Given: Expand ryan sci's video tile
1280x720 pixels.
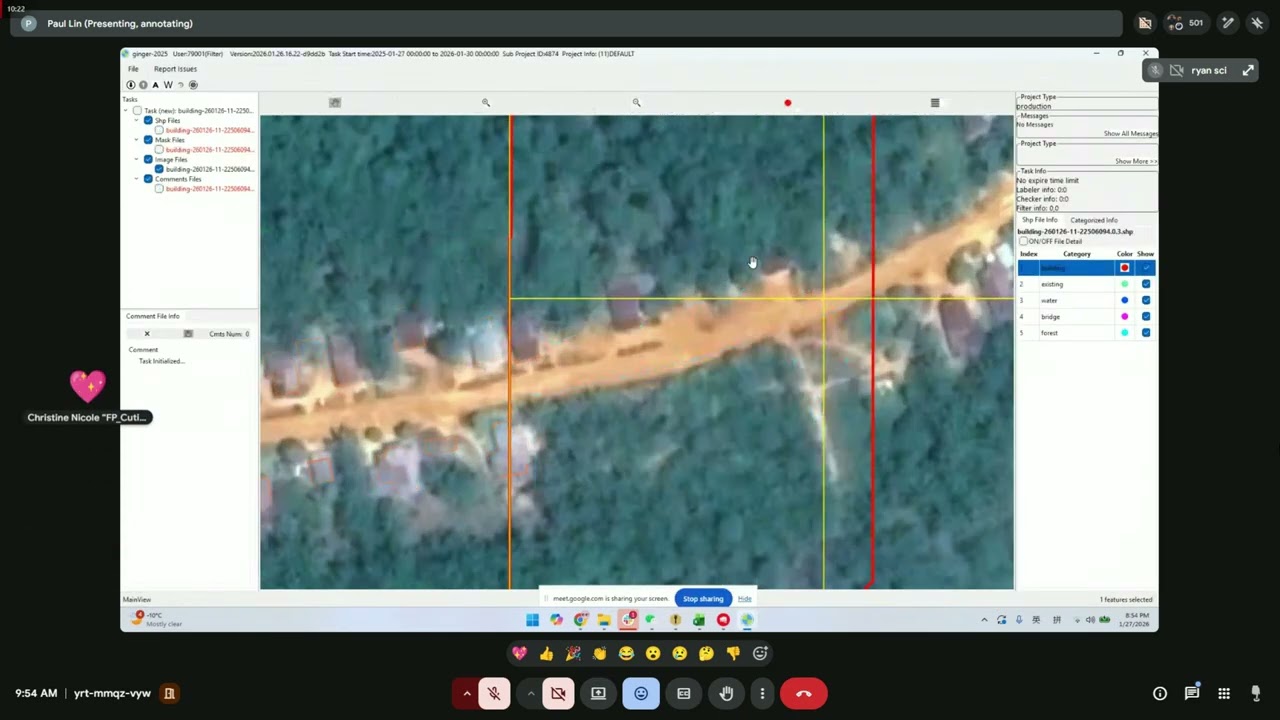Looking at the screenshot, I should 1248,70.
